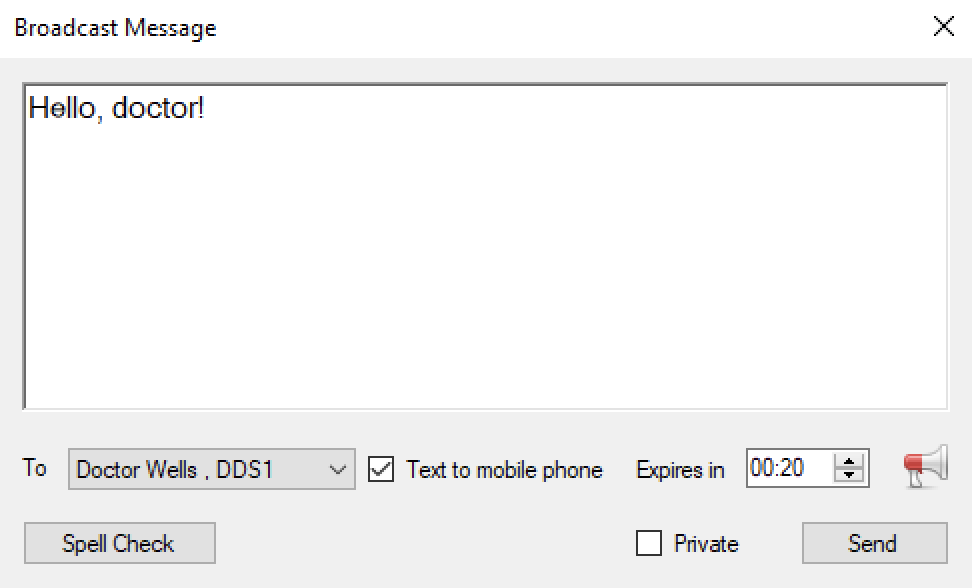Select the hours value 00 in the expiry field

click(762, 467)
